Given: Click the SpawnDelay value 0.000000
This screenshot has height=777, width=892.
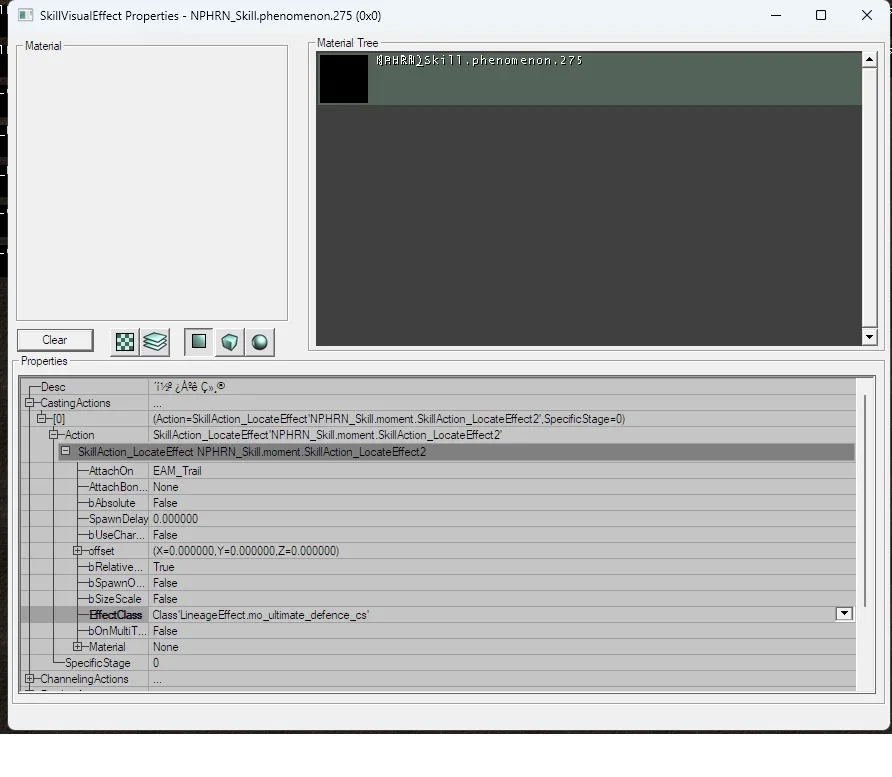Looking at the screenshot, I should (175, 519).
